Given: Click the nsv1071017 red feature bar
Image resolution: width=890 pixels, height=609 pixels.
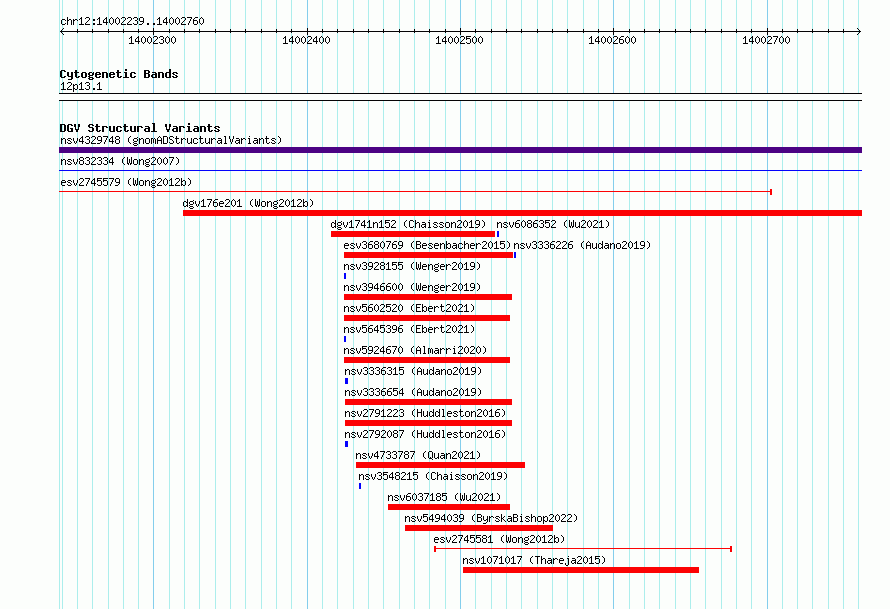Looking at the screenshot, I should tap(581, 570).
